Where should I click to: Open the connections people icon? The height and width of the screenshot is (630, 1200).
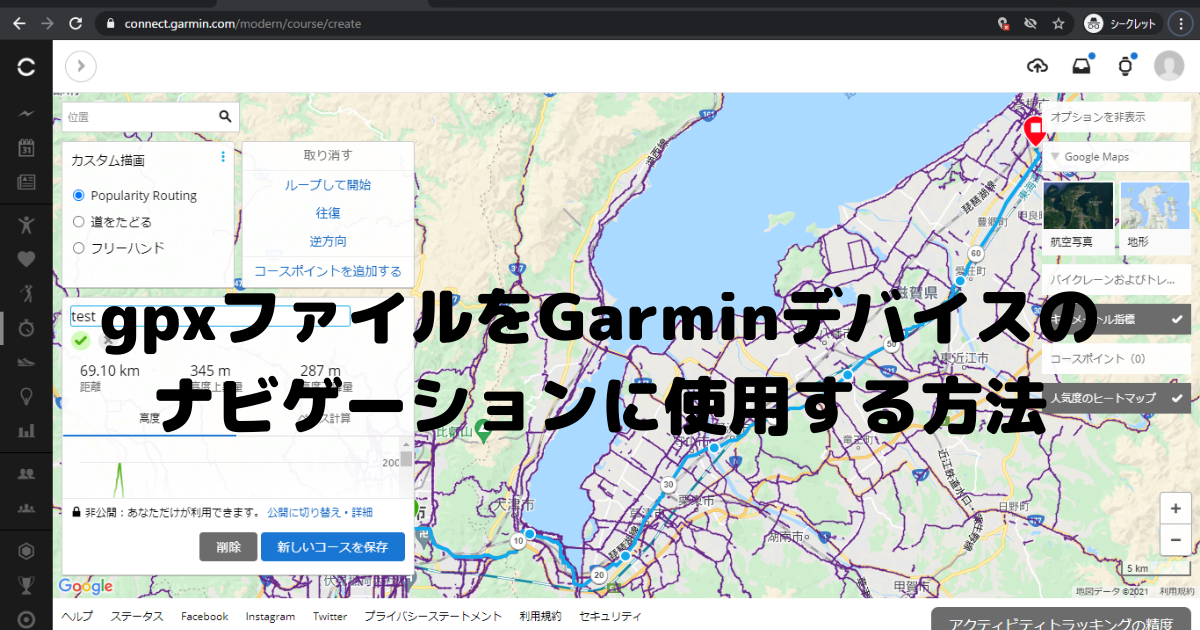pyautogui.click(x=27, y=473)
